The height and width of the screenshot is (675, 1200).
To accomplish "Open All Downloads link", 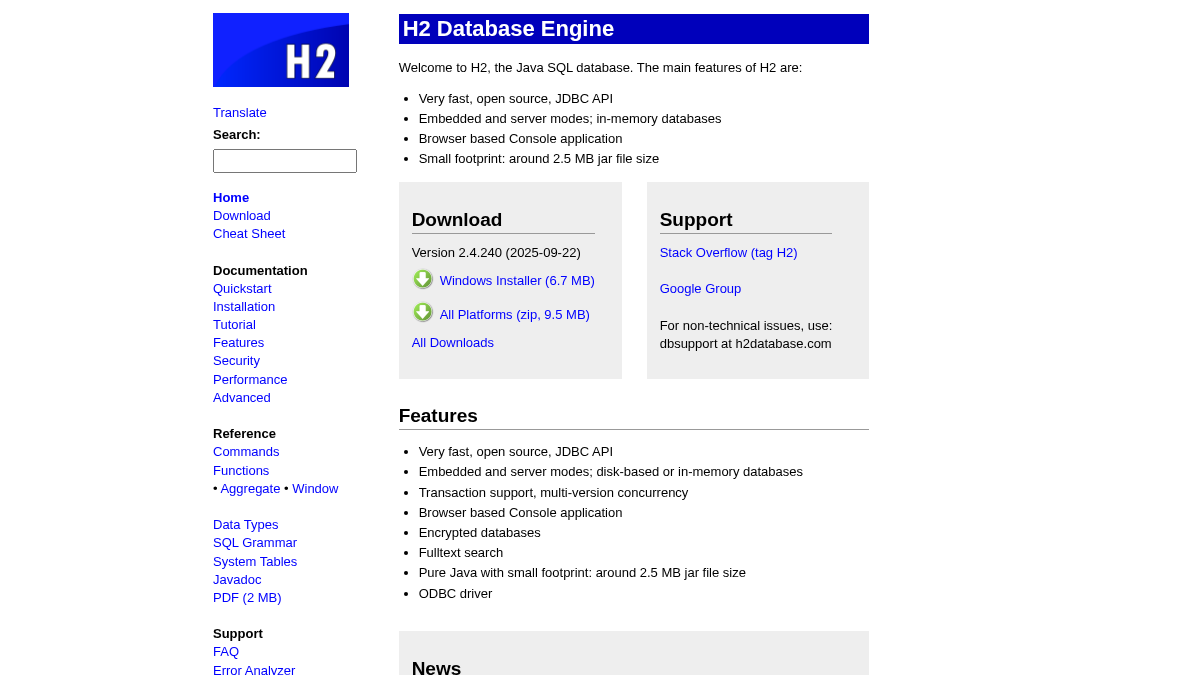I will [453, 343].
